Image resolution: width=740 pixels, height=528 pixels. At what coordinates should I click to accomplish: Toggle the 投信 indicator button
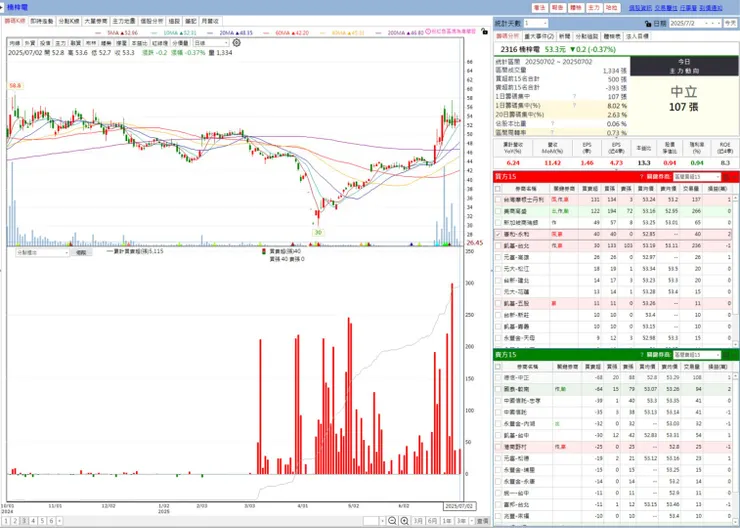(45, 43)
